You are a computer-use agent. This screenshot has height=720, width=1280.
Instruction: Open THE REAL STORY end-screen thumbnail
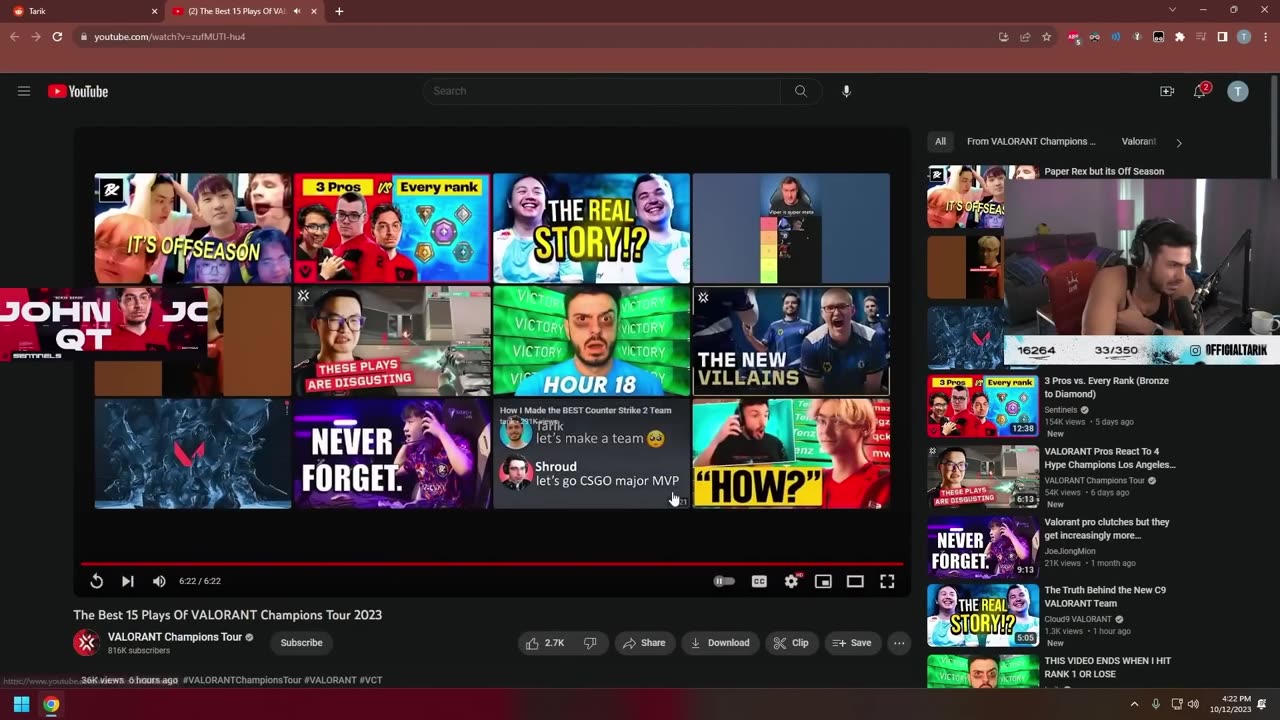(591, 228)
